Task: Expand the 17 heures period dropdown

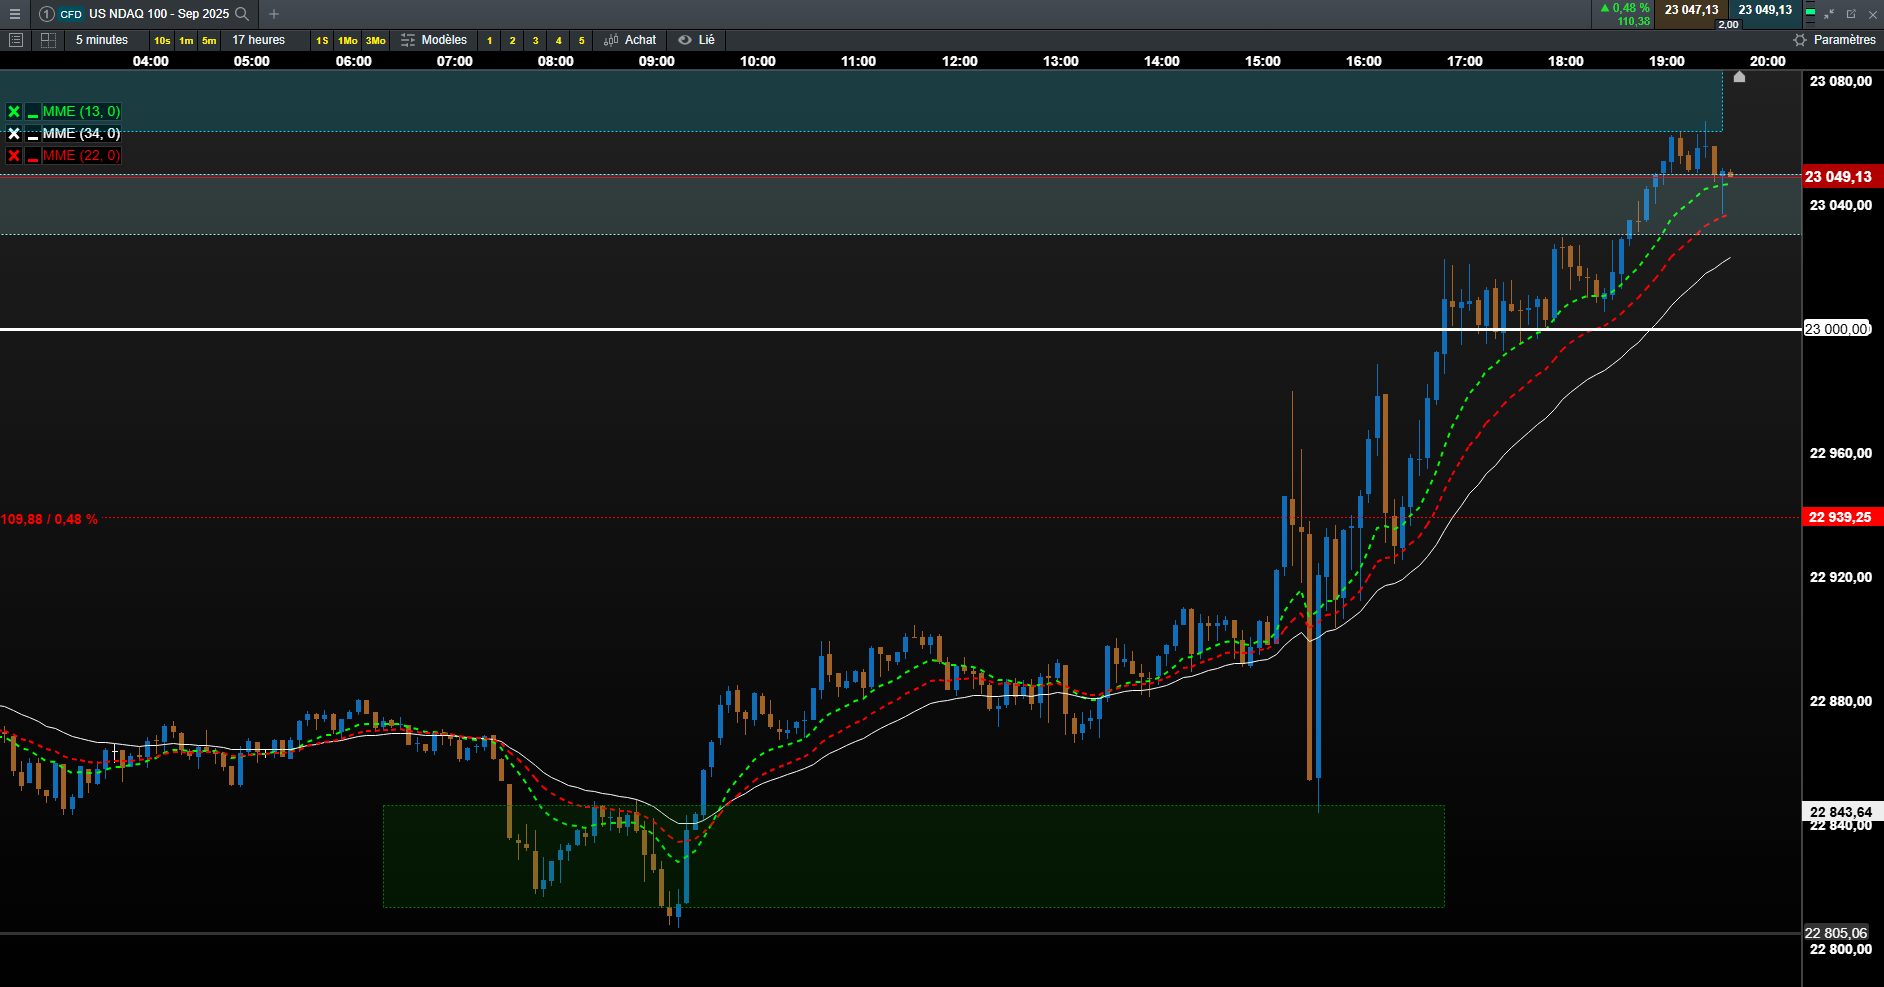Action: click(x=258, y=40)
